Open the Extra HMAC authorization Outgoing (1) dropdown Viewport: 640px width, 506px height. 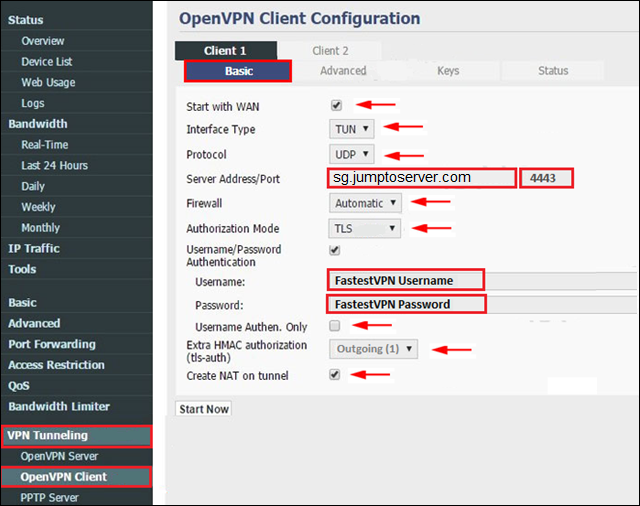[x=373, y=349]
